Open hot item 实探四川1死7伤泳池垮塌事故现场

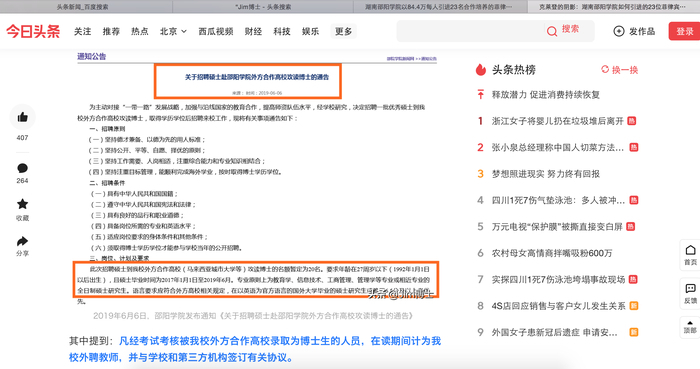point(558,279)
